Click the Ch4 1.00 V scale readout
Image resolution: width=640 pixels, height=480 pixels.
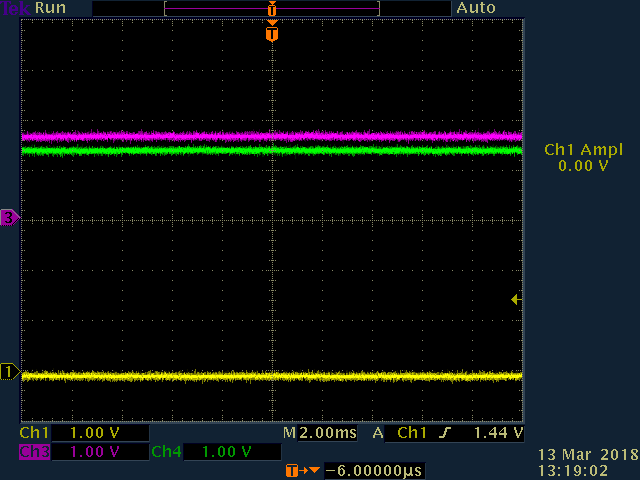pyautogui.click(x=232, y=452)
